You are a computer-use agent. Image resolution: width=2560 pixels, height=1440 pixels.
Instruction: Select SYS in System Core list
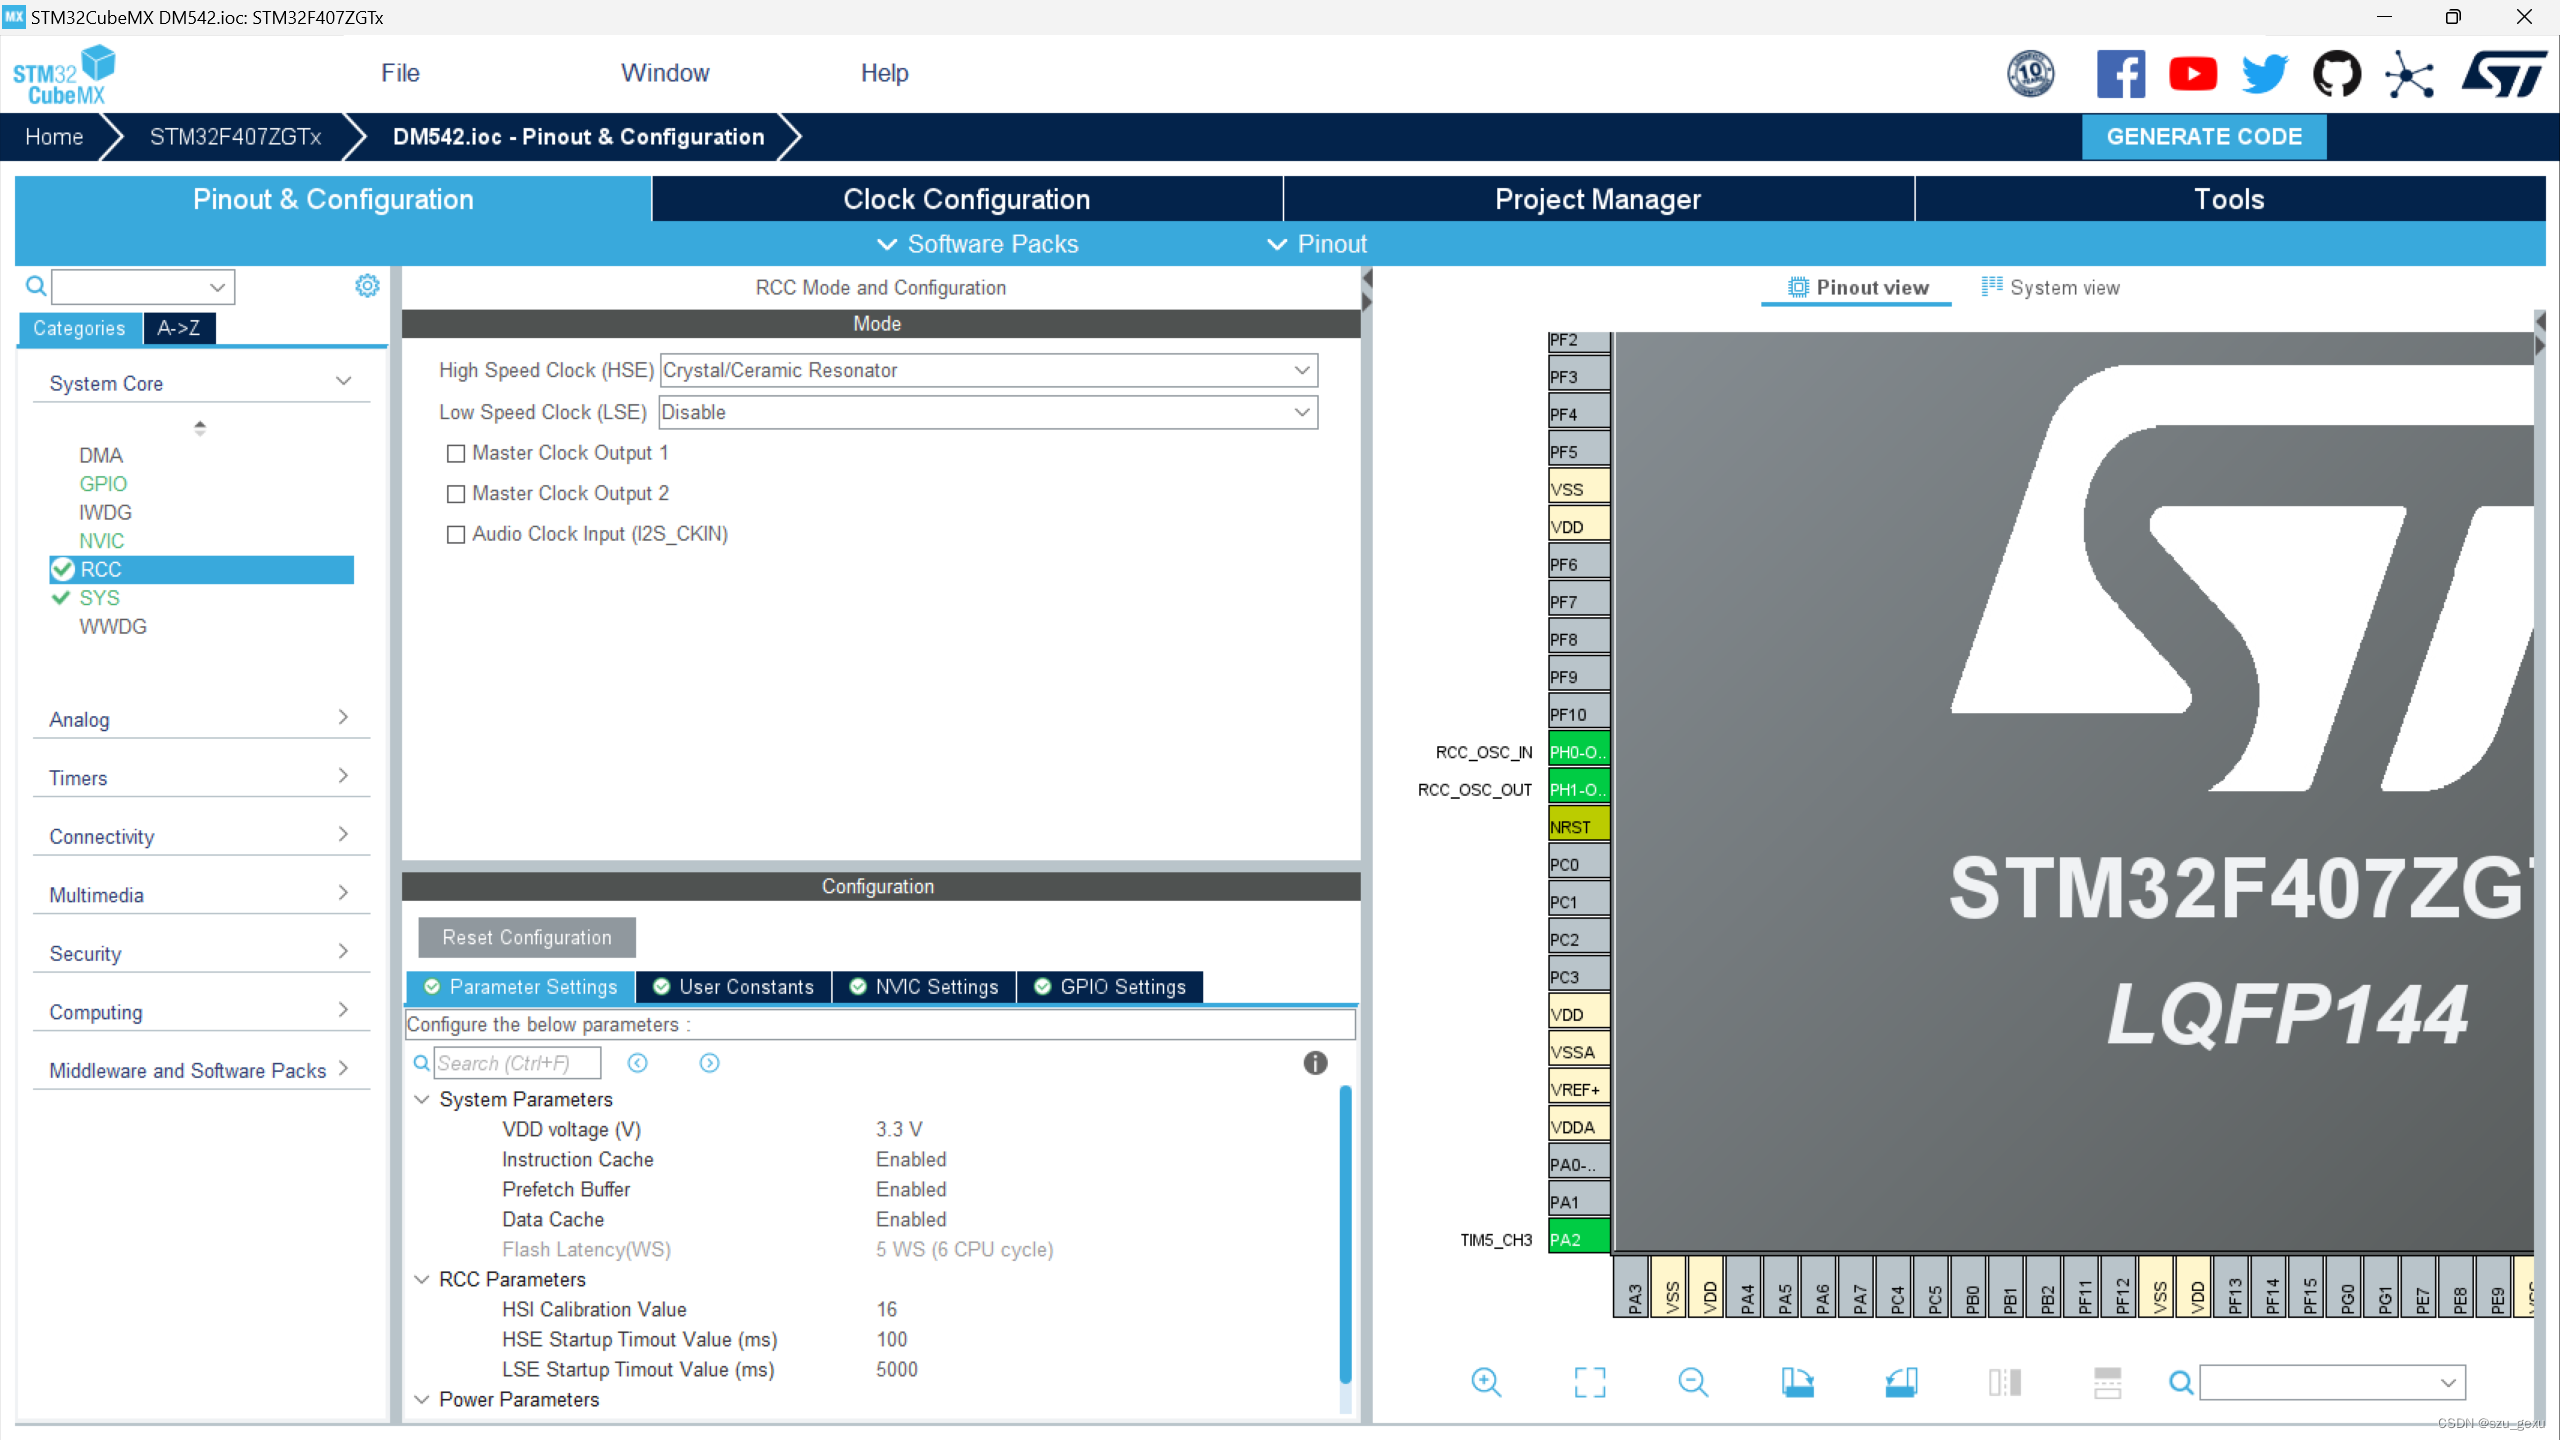[x=99, y=598]
